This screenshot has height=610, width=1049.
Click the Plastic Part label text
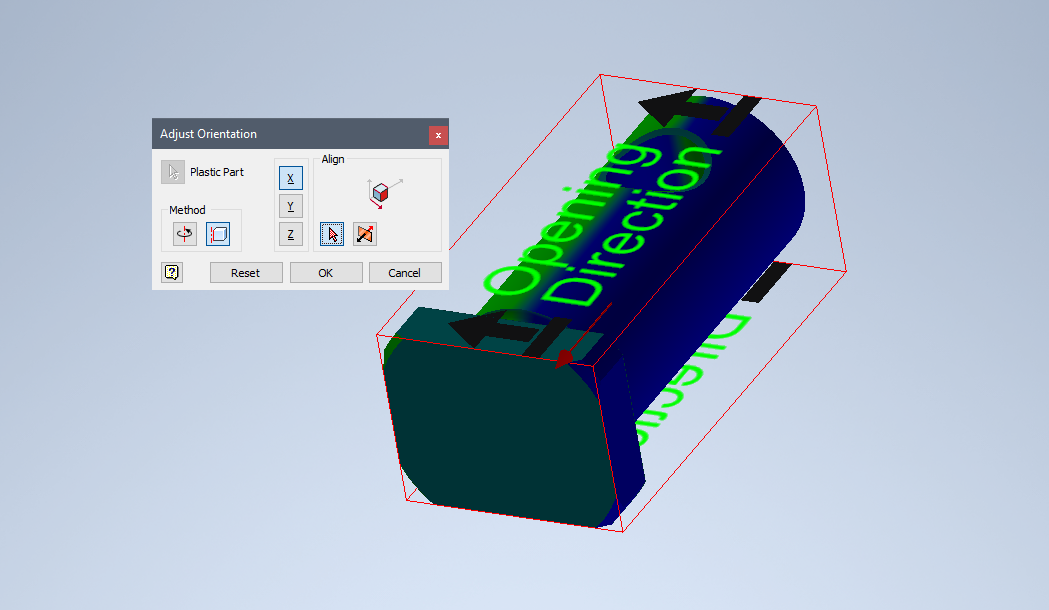pyautogui.click(x=216, y=171)
